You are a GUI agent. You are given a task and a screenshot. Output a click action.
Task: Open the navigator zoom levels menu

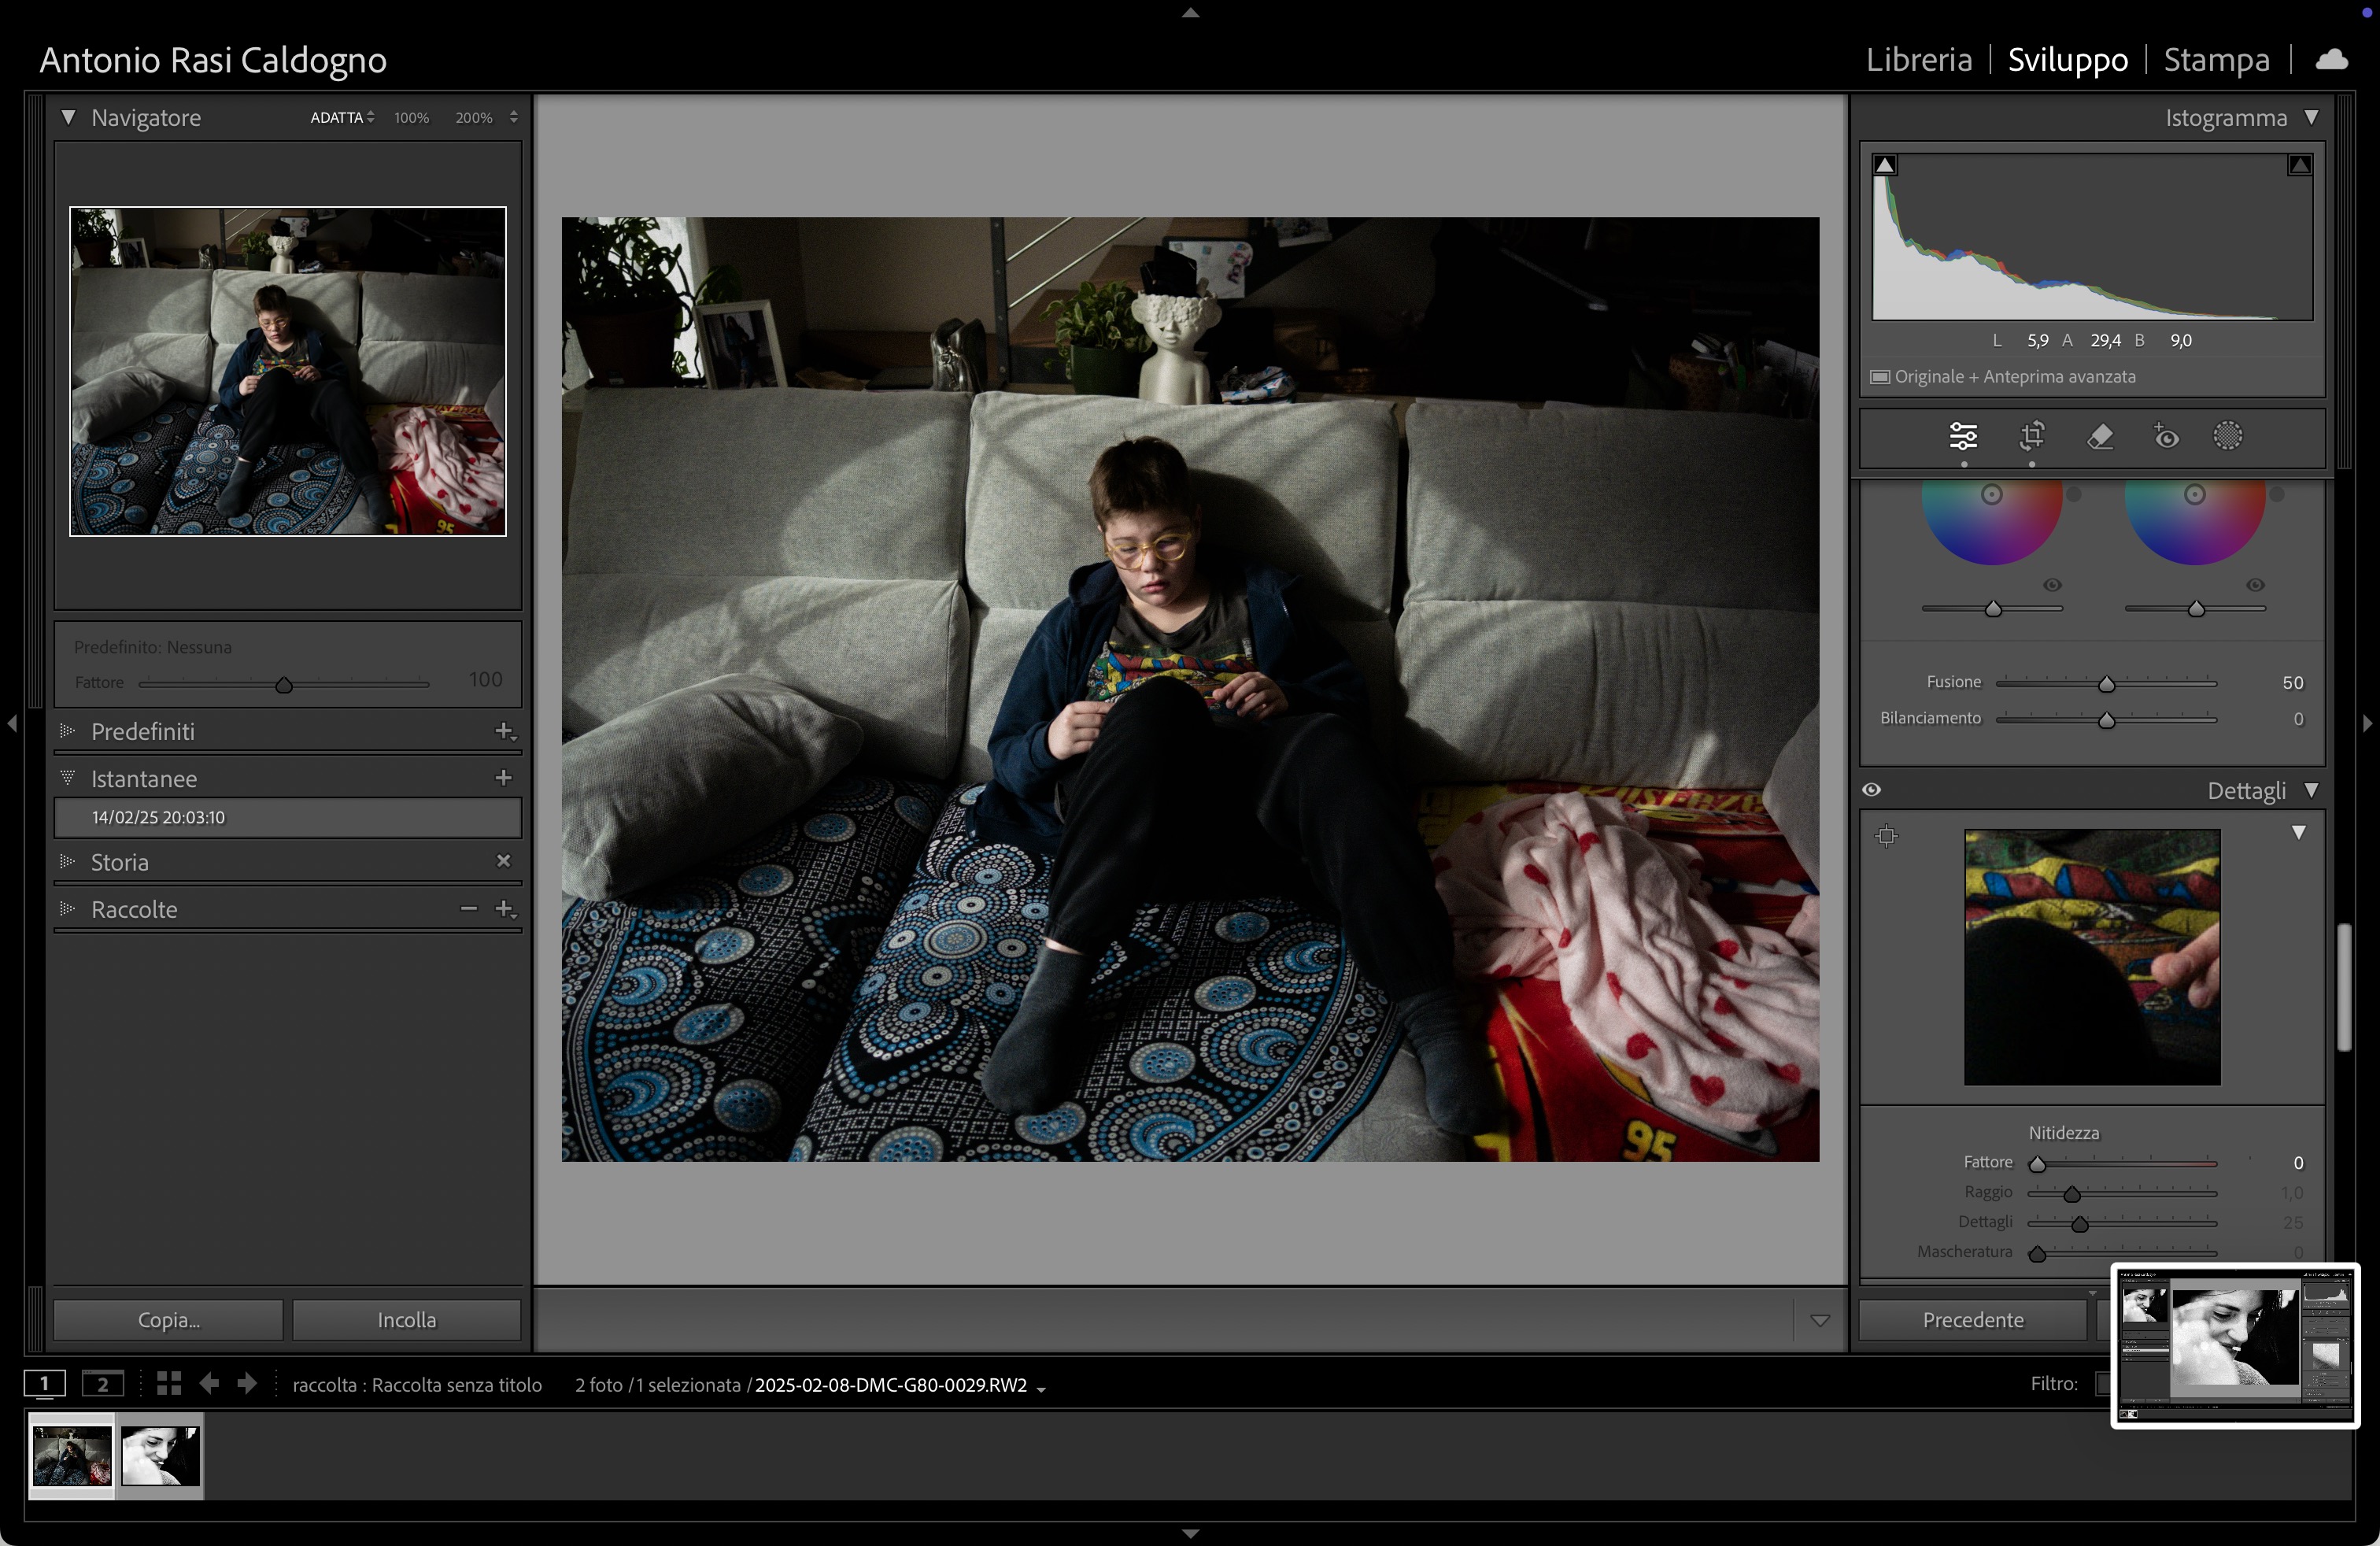tap(514, 117)
